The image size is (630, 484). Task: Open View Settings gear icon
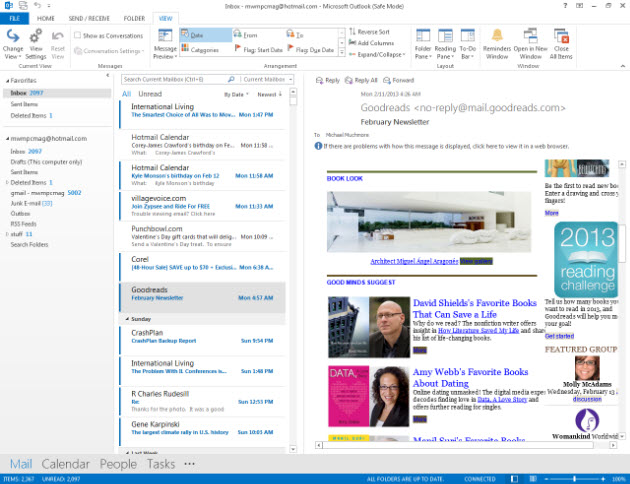[x=35, y=36]
